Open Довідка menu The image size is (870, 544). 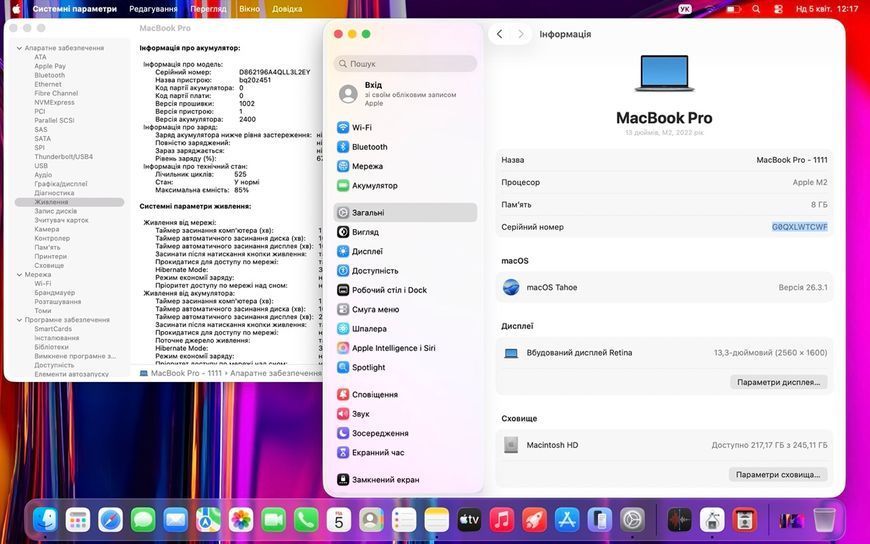(287, 9)
